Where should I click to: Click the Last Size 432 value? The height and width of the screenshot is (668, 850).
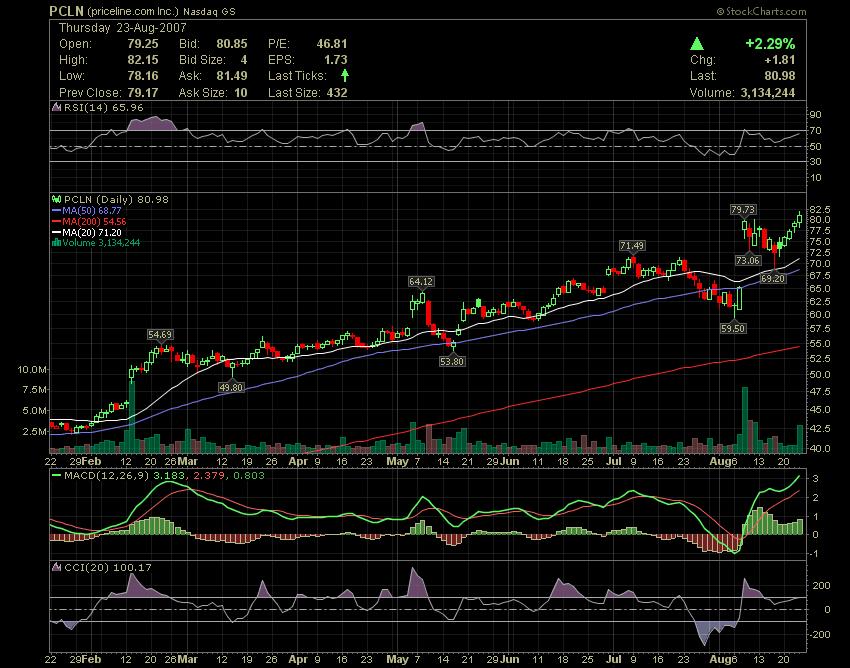coord(337,92)
